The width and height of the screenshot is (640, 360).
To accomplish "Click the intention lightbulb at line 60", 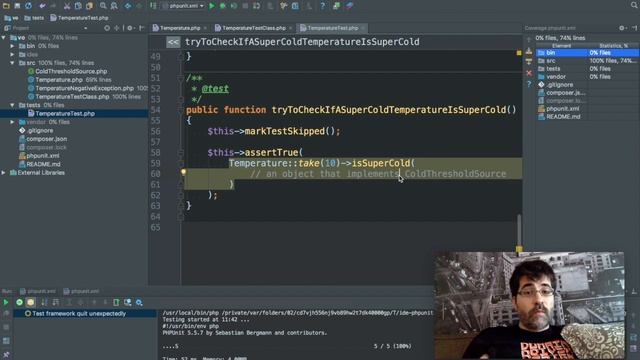I will [x=184, y=172].
